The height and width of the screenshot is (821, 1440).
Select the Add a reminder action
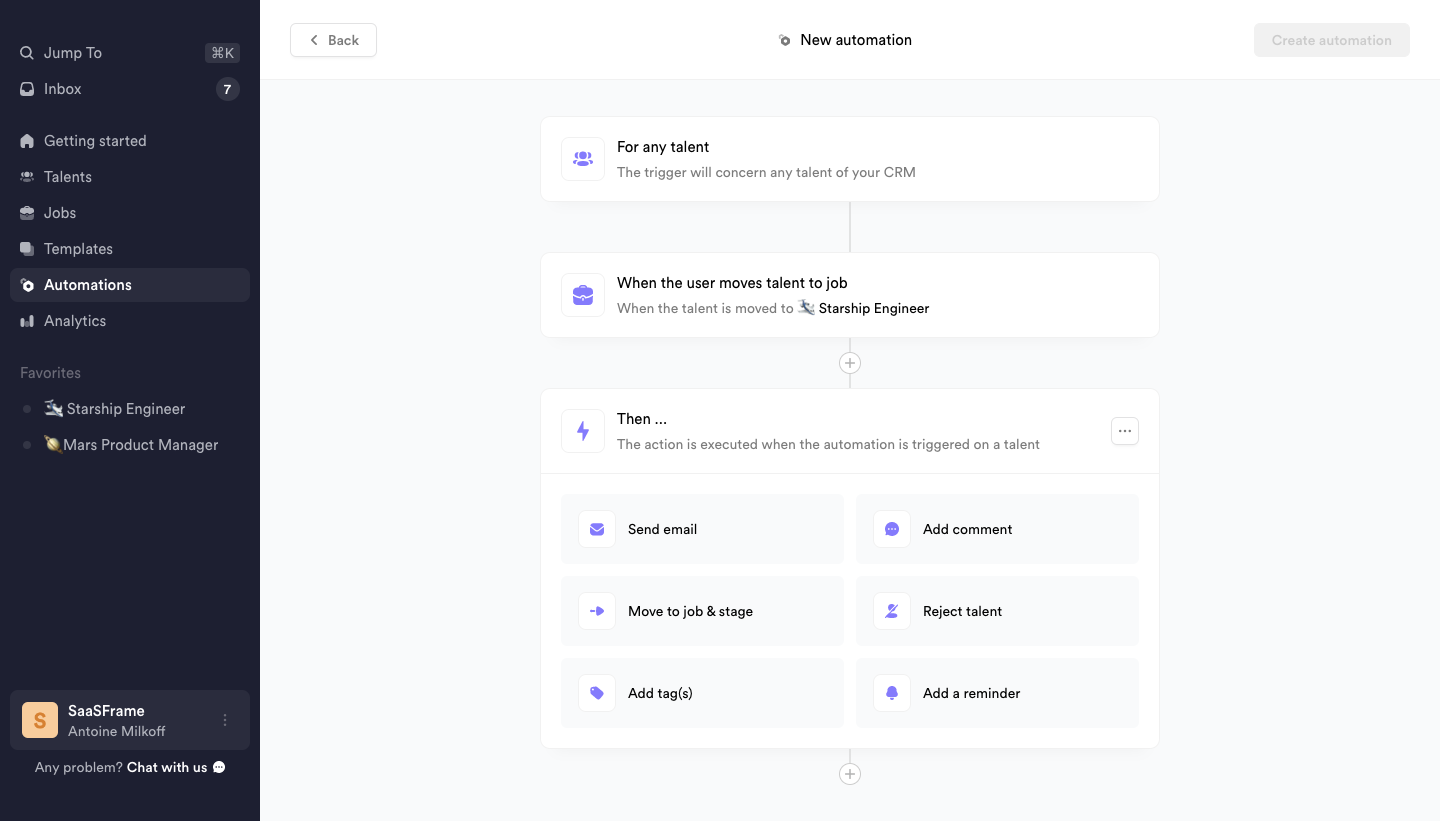click(997, 693)
